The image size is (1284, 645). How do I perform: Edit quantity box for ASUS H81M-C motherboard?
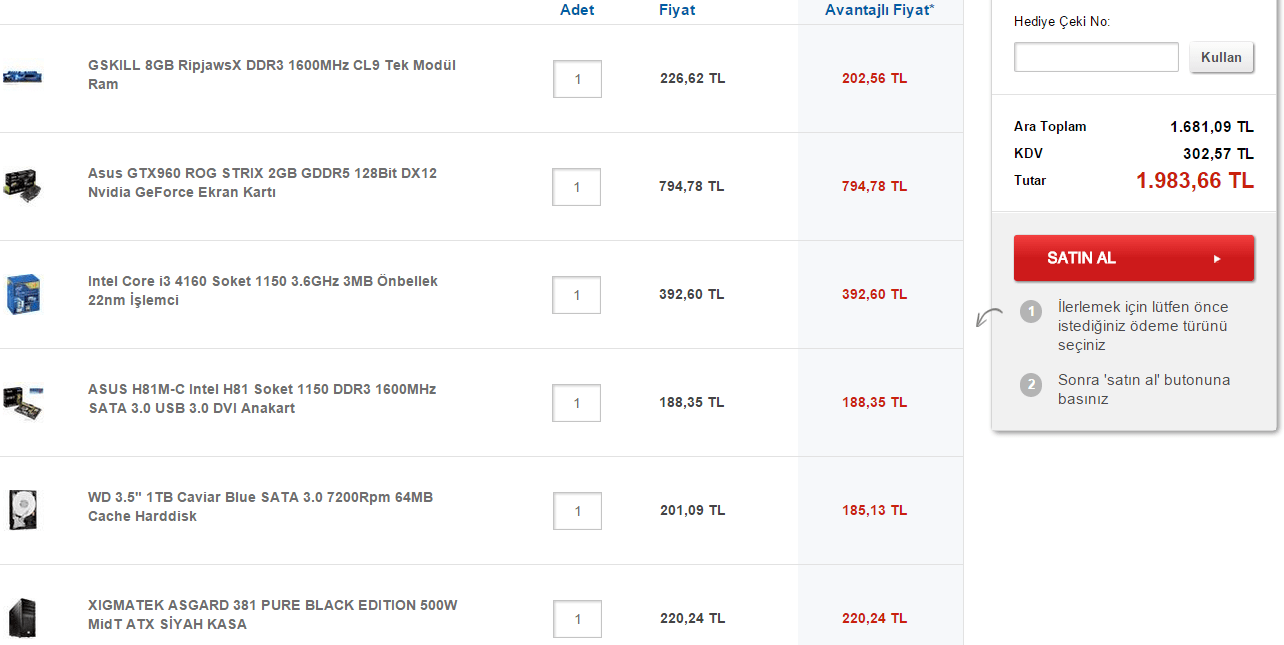click(x=577, y=403)
